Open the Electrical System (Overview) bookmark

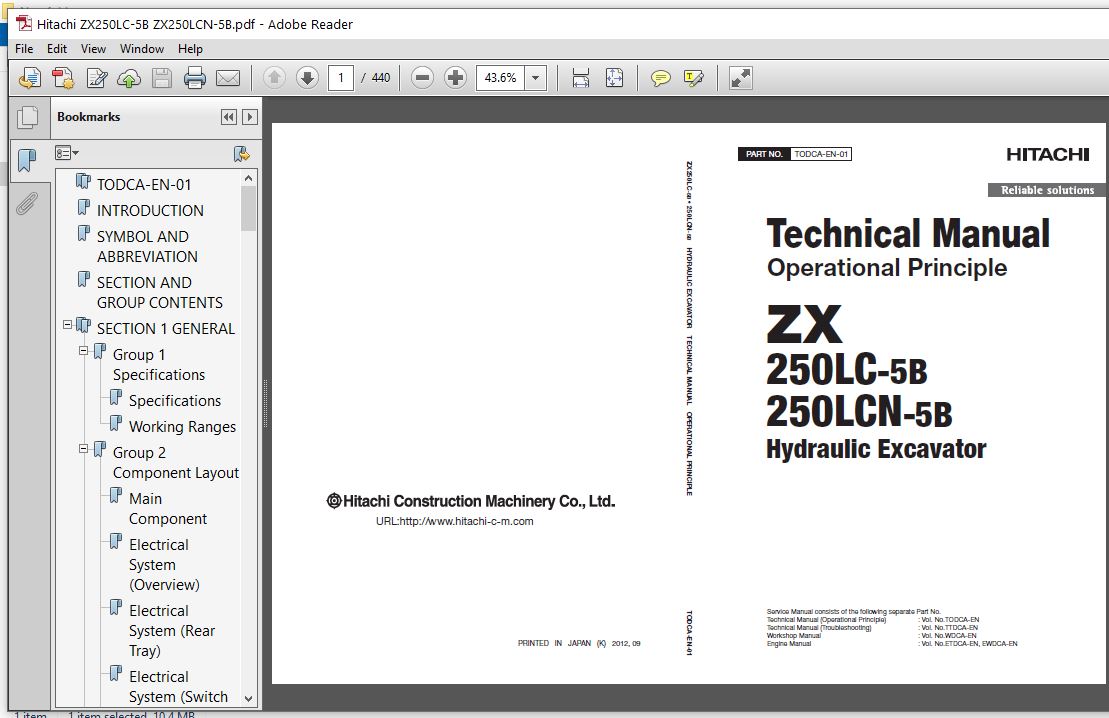point(164,564)
